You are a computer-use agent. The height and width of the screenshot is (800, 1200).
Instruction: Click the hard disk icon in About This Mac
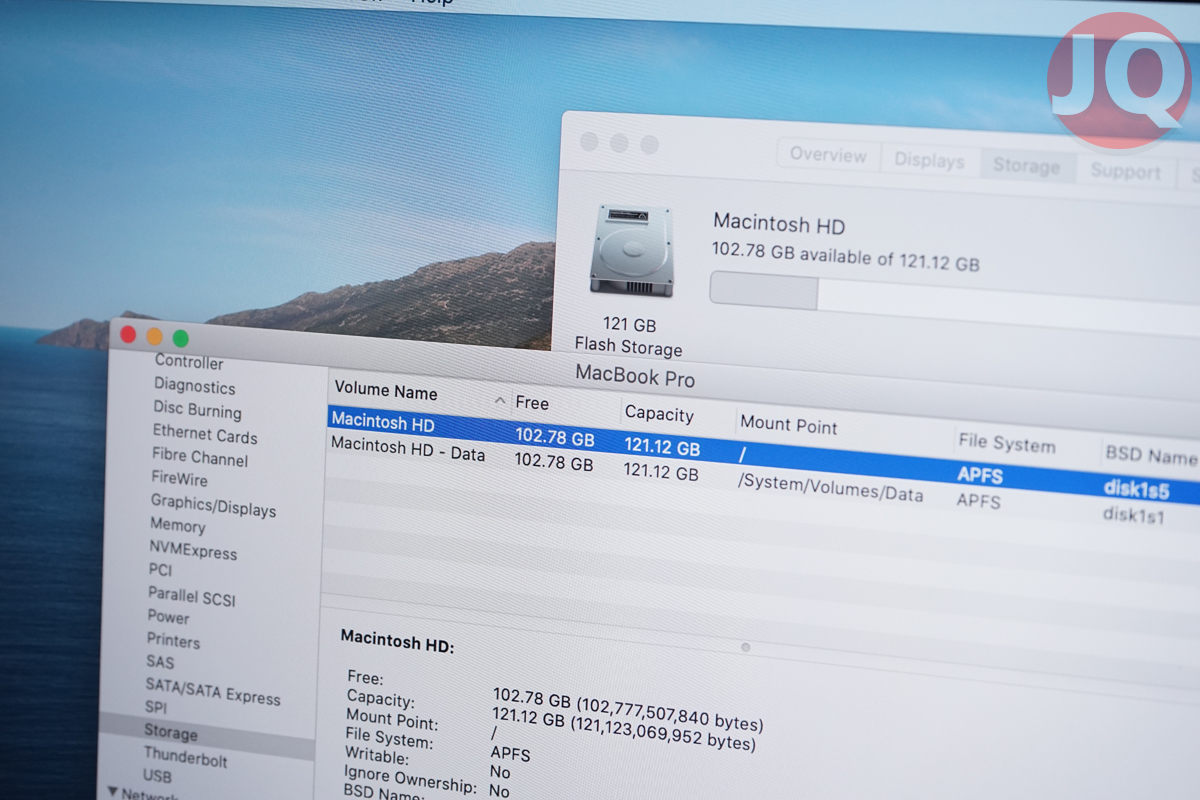(x=631, y=250)
